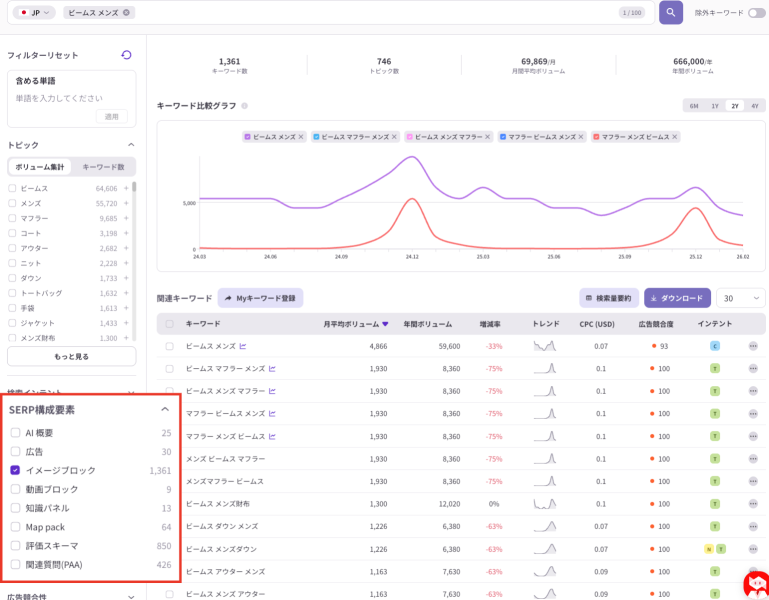
Task: Sort by the 増減率 column header
Action: [x=490, y=324]
